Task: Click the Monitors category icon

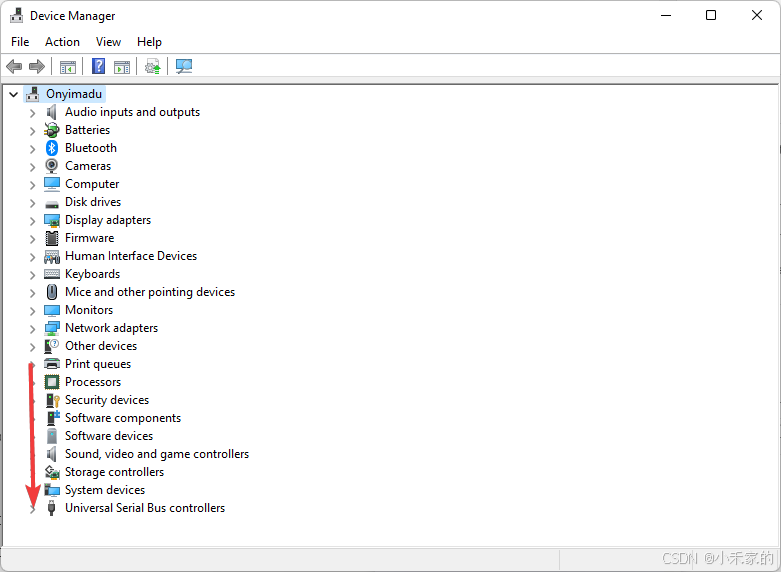Action: (x=52, y=310)
